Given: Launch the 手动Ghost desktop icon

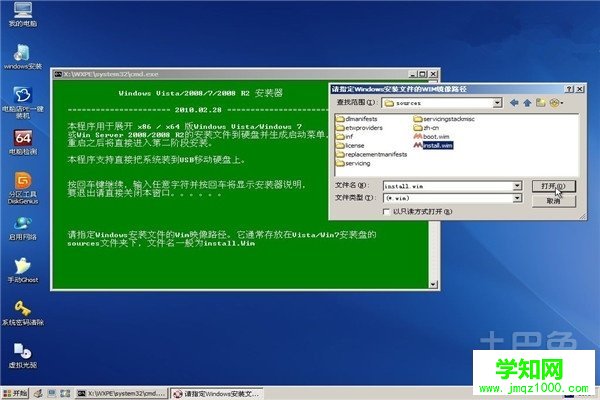Looking at the screenshot, I should (23, 270).
